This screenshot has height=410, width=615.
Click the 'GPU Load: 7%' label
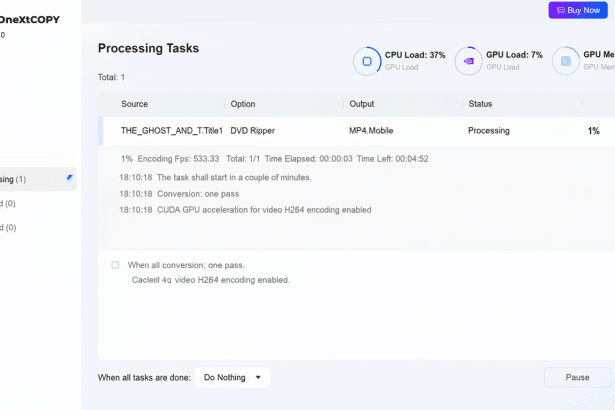pos(514,55)
